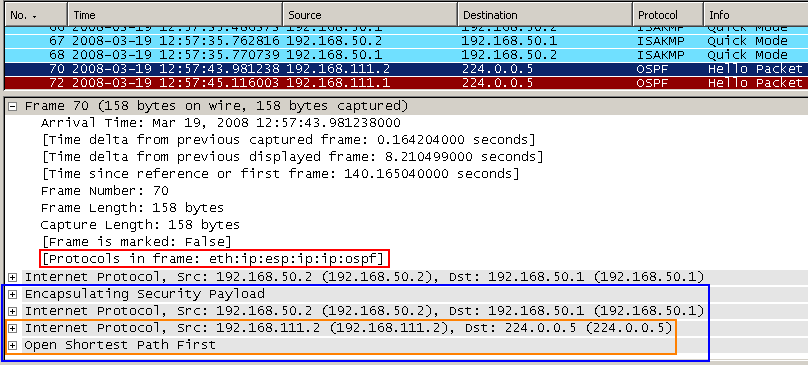Click the Open Shortest Path First label

(120, 345)
